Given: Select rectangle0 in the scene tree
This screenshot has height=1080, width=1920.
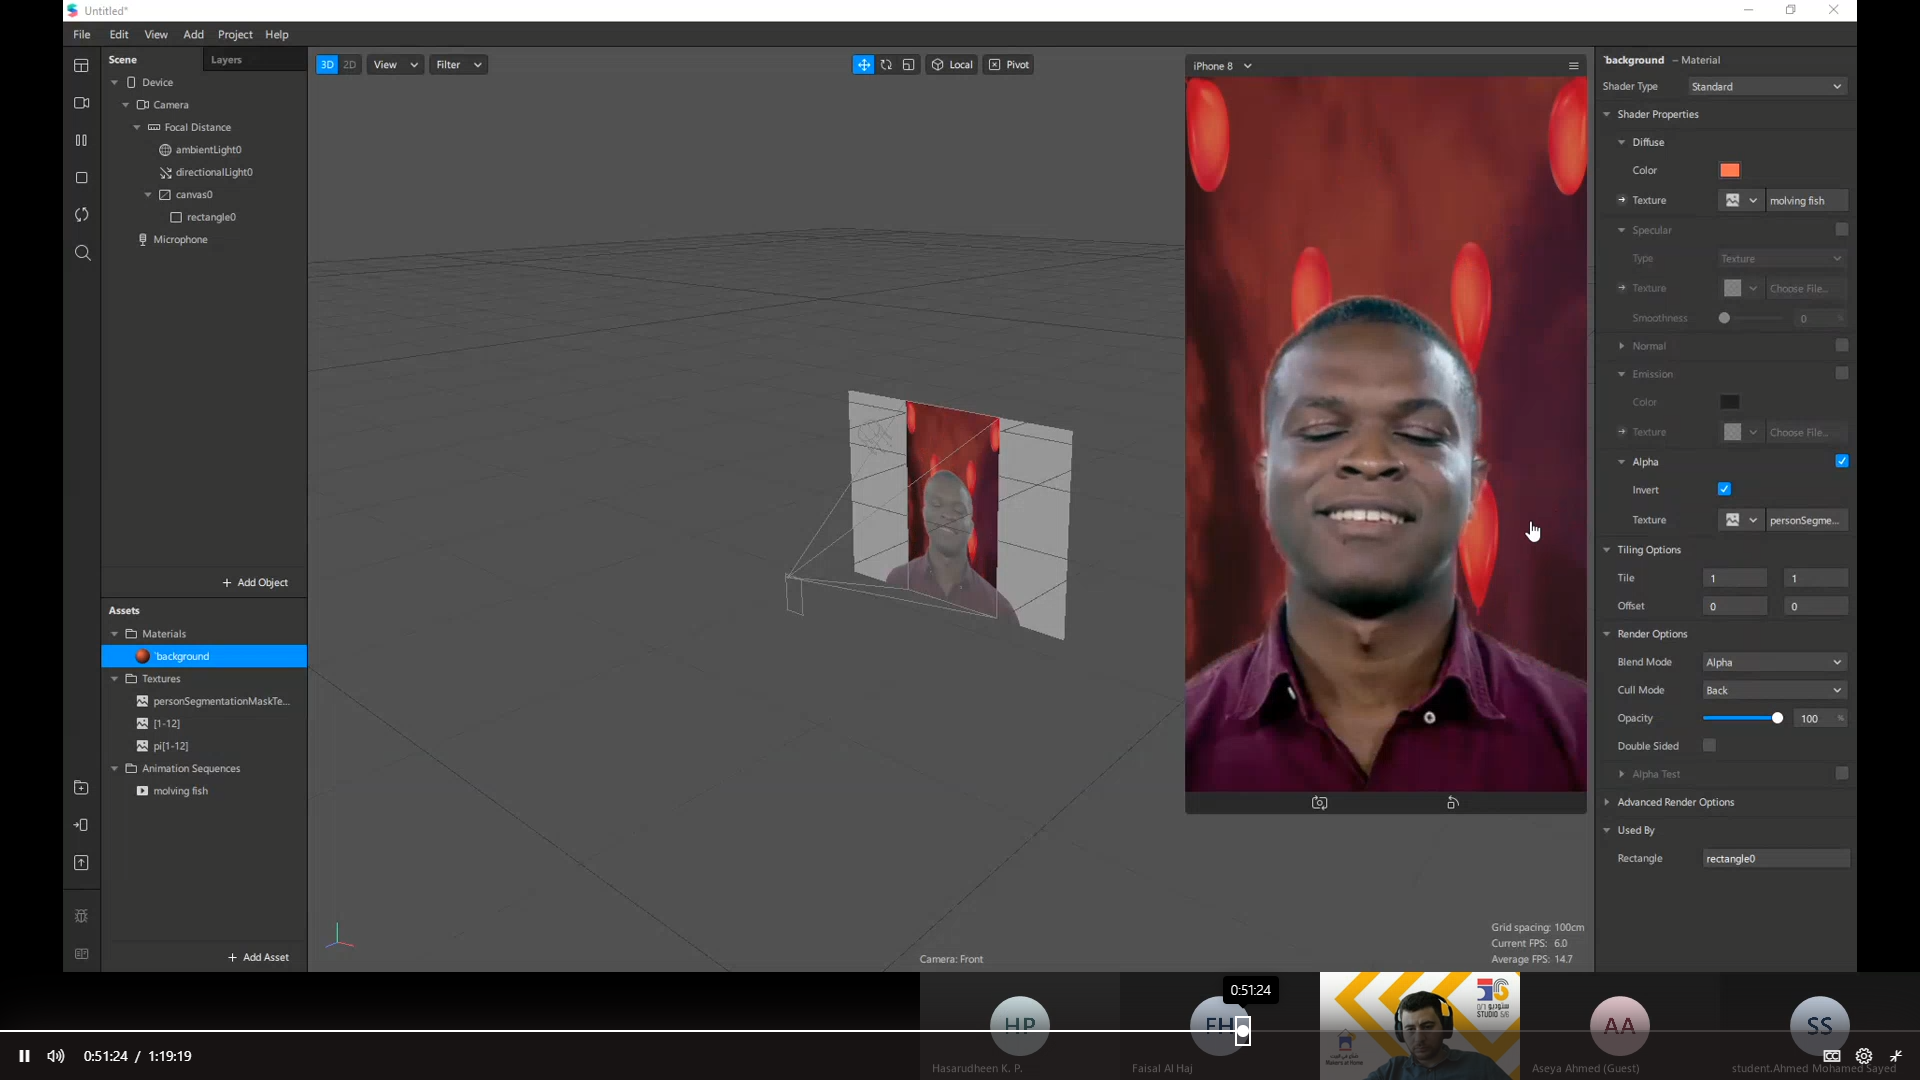Looking at the screenshot, I should tap(211, 217).
